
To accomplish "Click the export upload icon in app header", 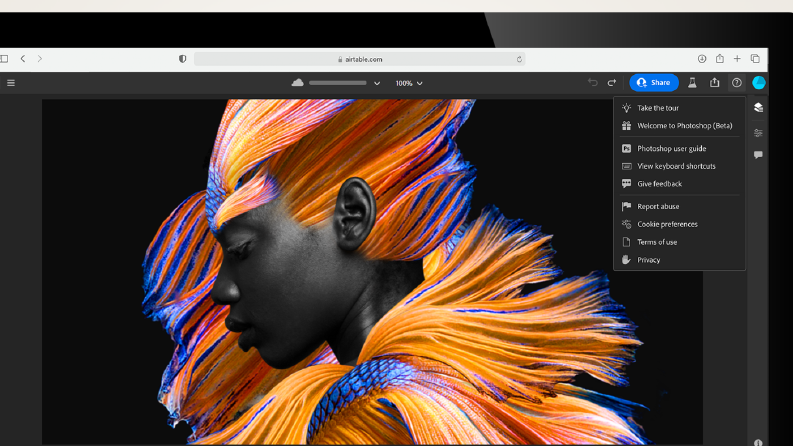I will click(715, 82).
